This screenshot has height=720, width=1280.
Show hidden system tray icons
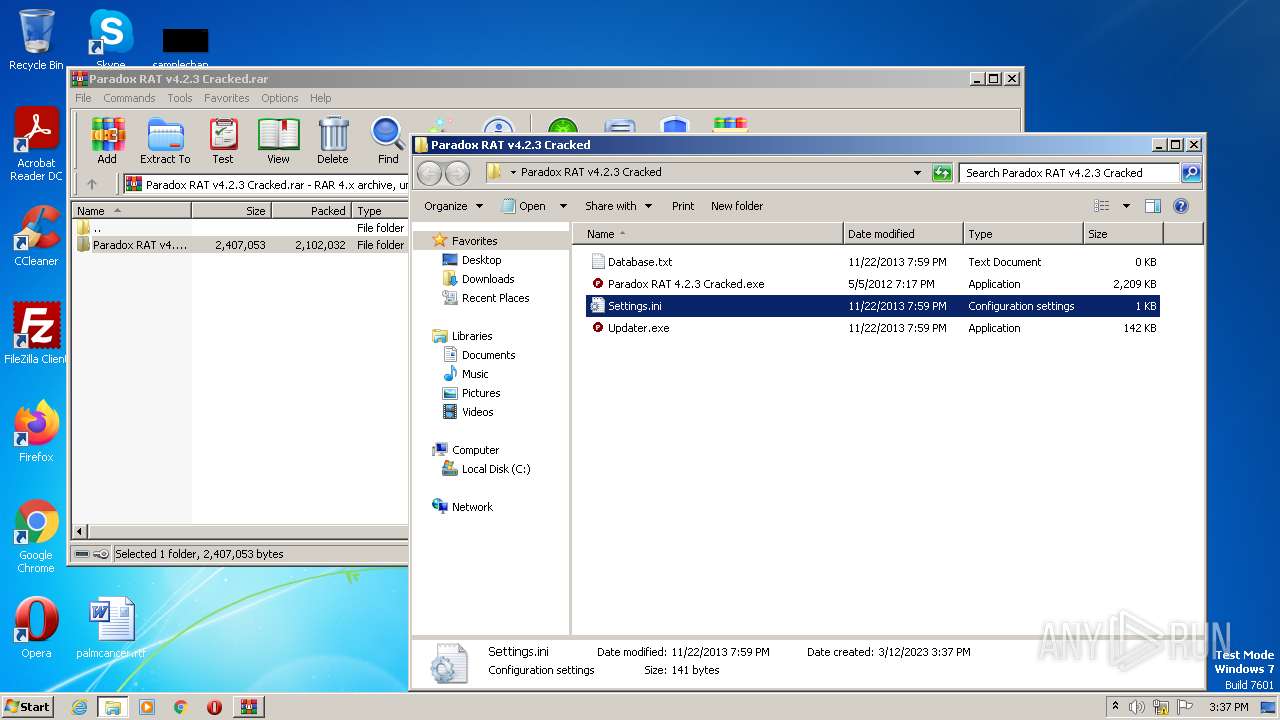click(x=1115, y=707)
